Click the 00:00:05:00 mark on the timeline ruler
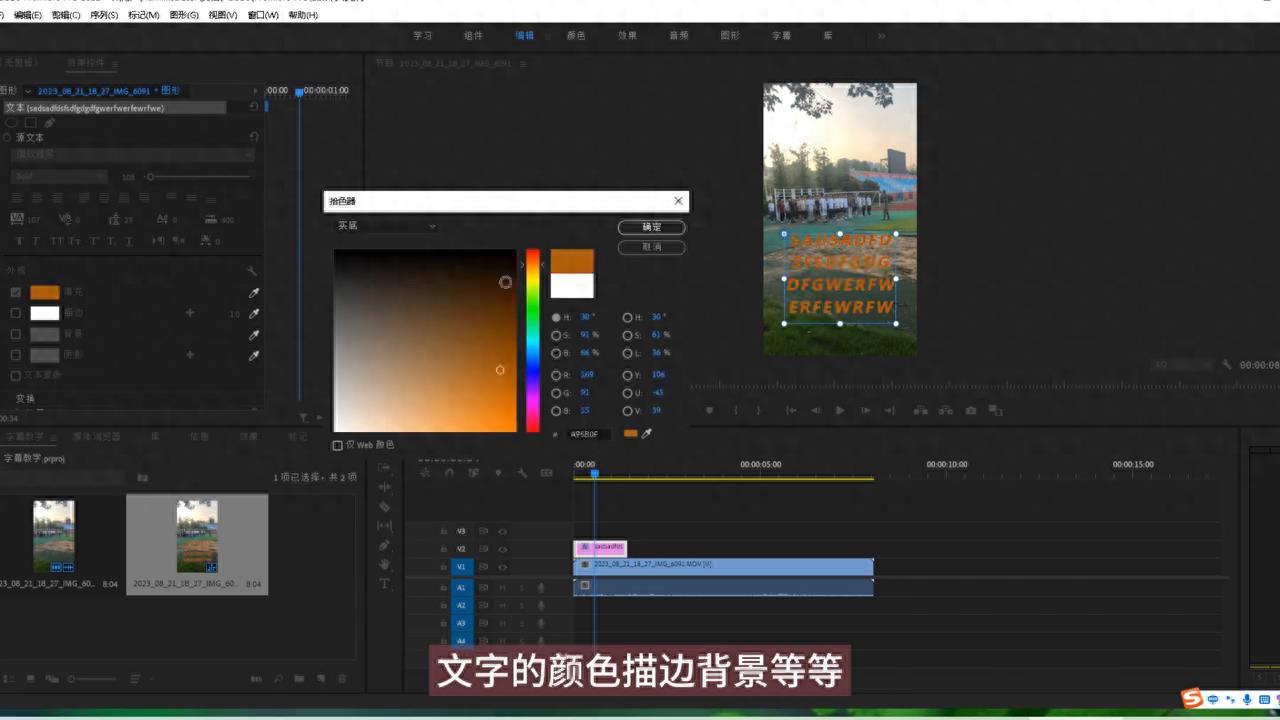 [761, 465]
